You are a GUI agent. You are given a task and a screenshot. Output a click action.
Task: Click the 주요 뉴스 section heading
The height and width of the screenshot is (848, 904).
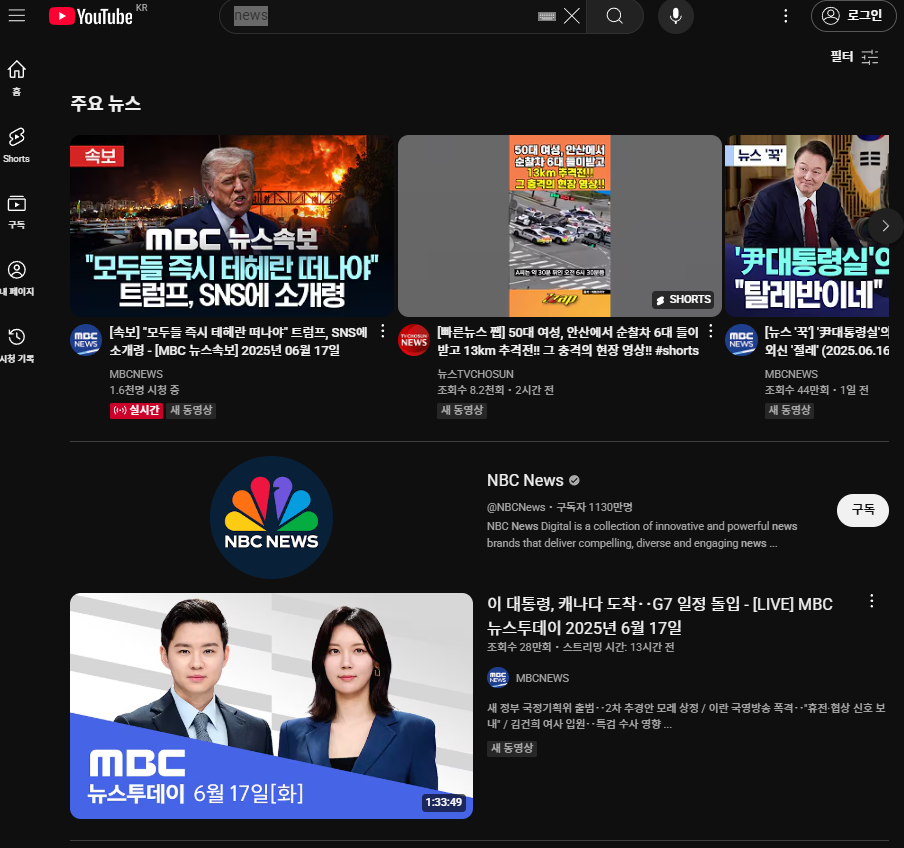point(106,103)
